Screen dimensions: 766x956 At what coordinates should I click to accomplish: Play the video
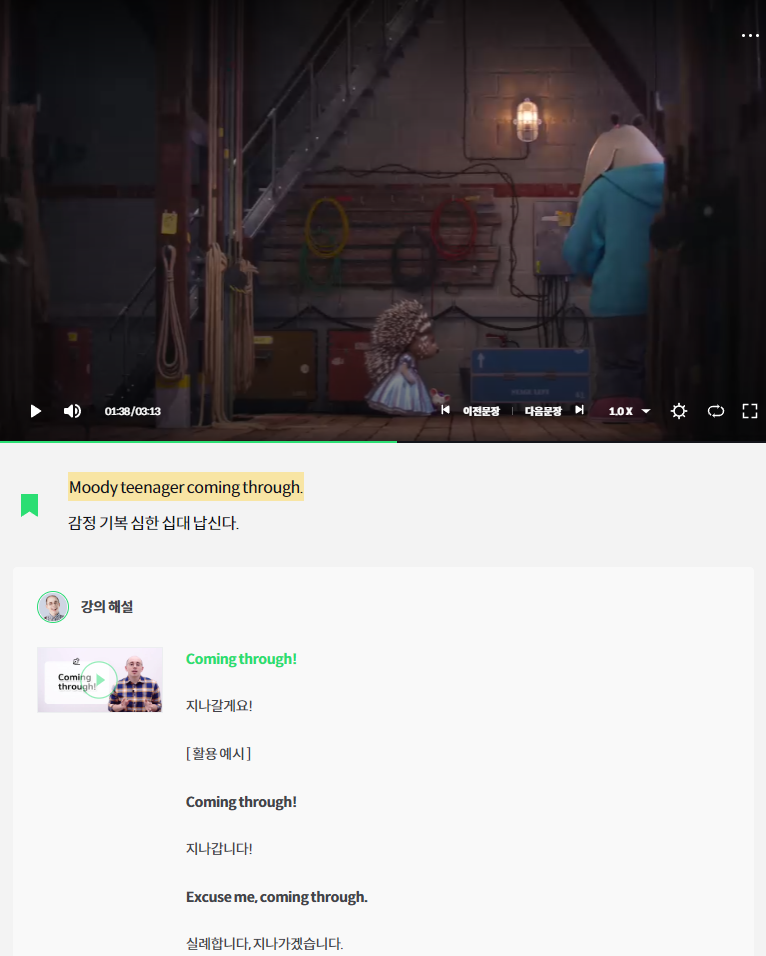(36, 411)
